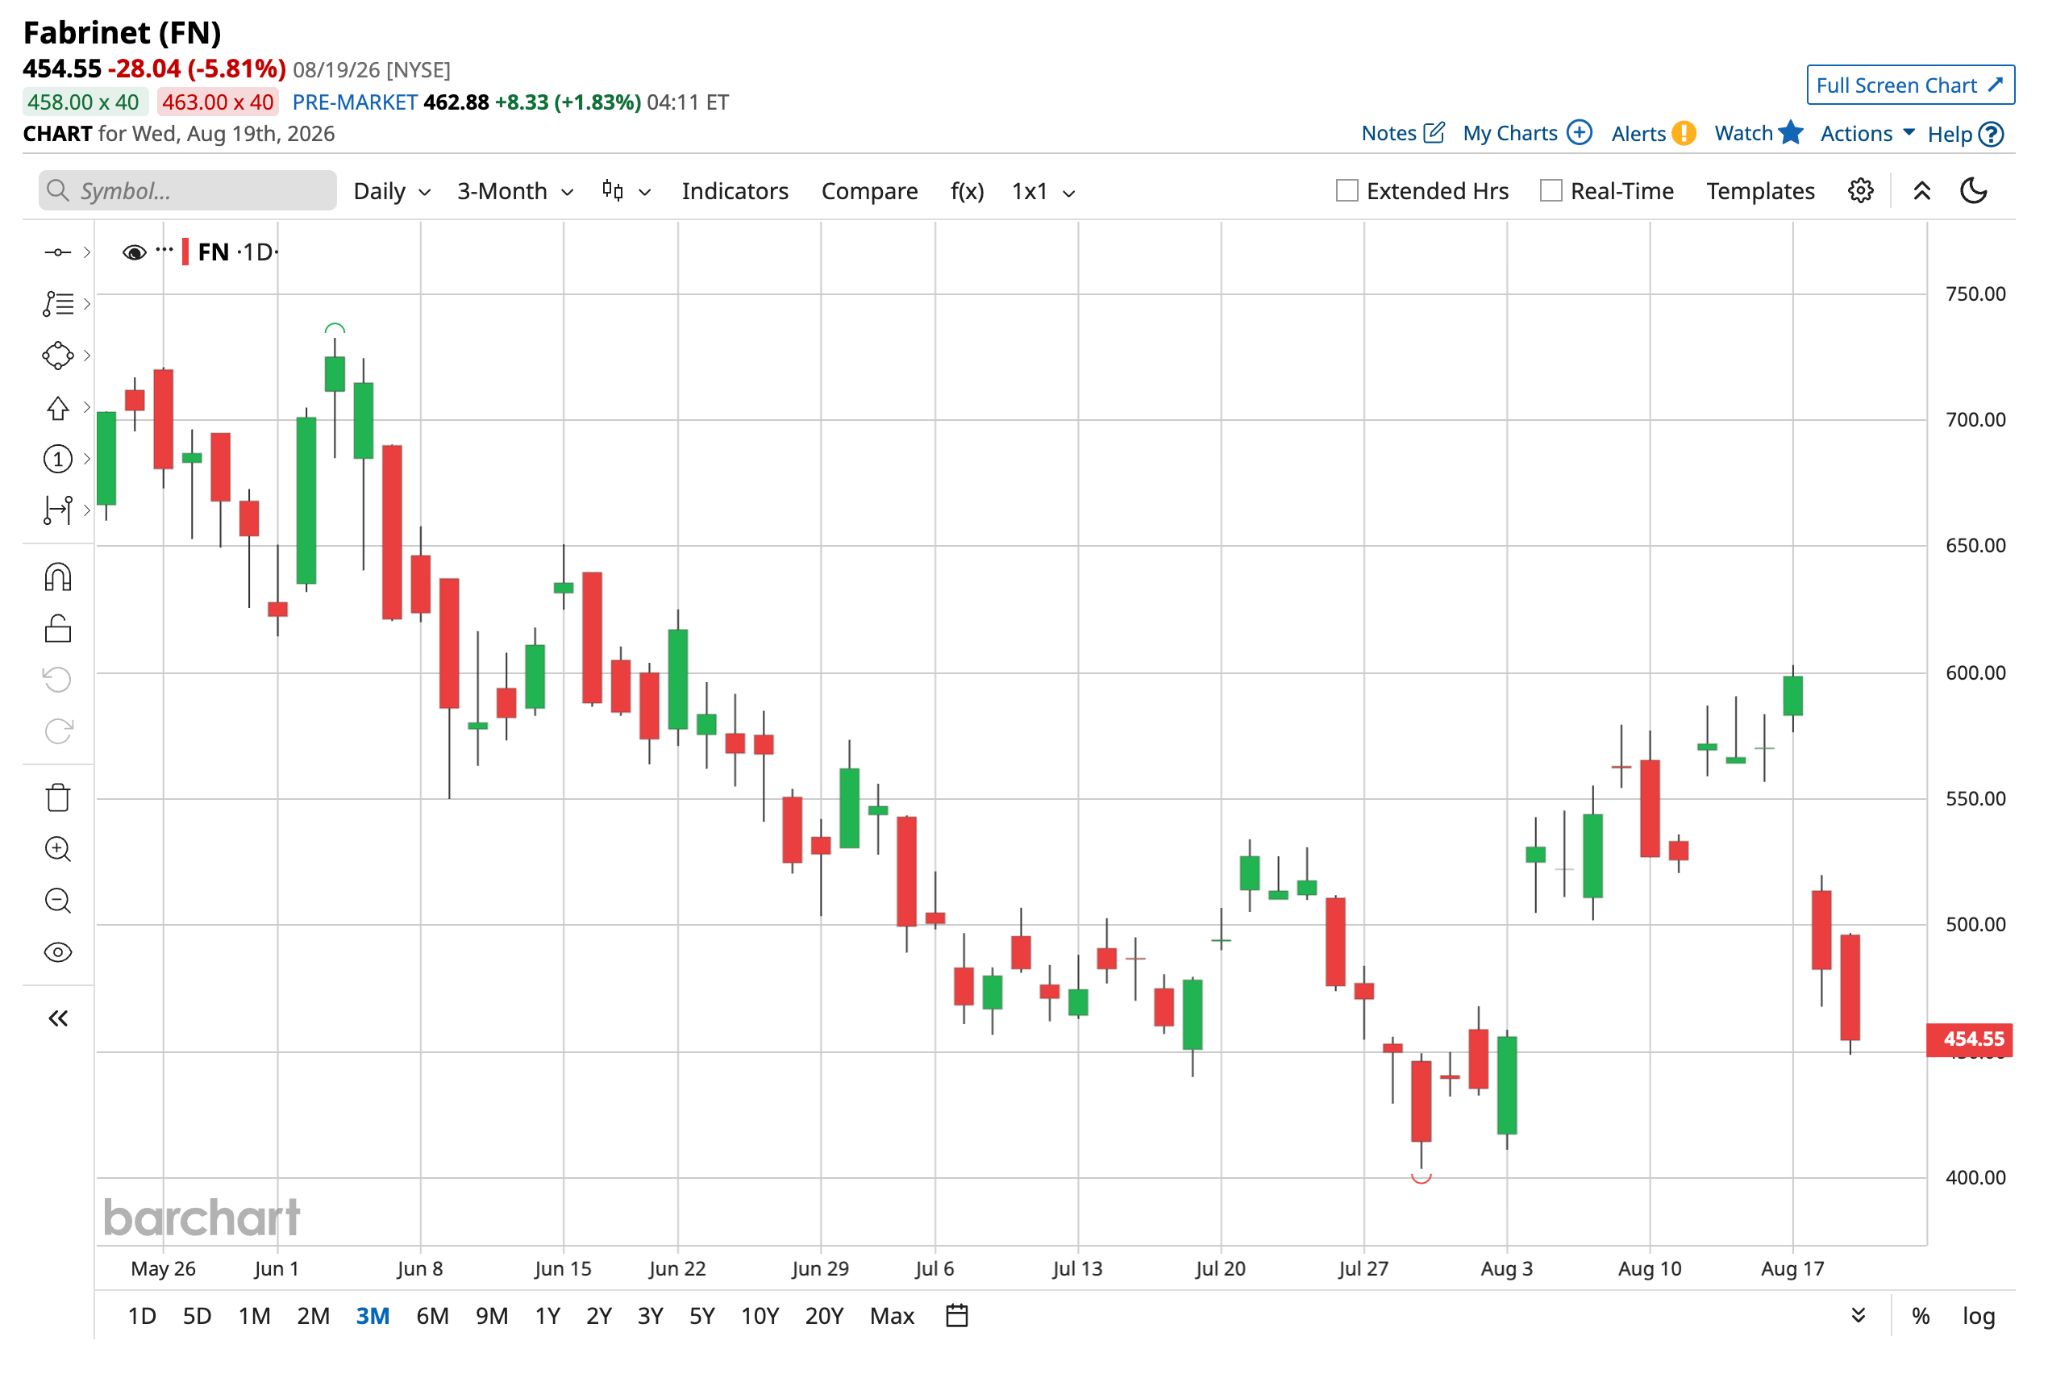Select the 3M time range
This screenshot has height=1382, width=2048.
[x=373, y=1316]
